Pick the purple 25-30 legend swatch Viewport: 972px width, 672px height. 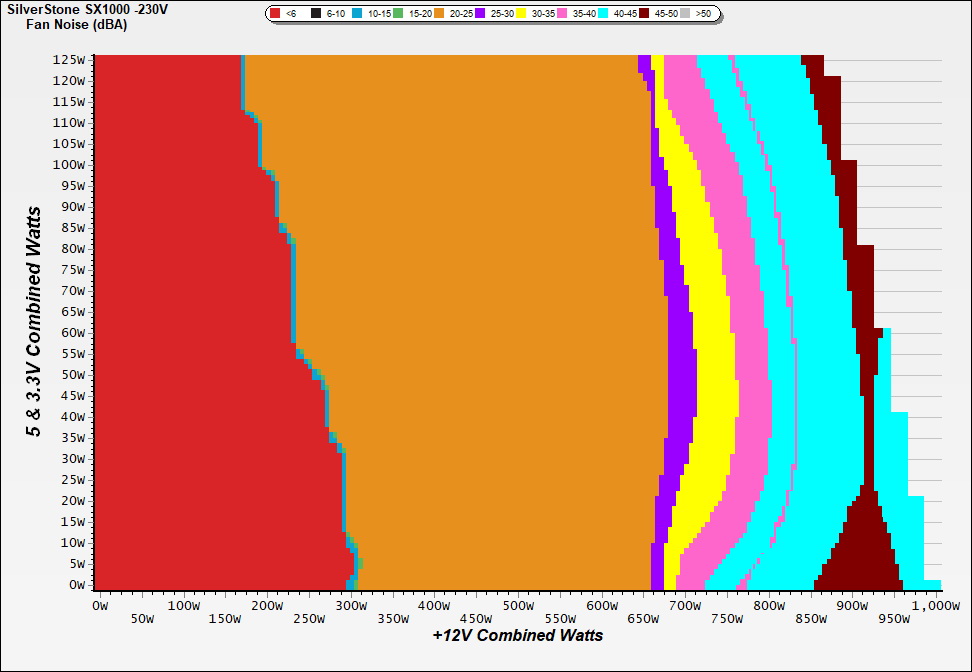tap(481, 14)
